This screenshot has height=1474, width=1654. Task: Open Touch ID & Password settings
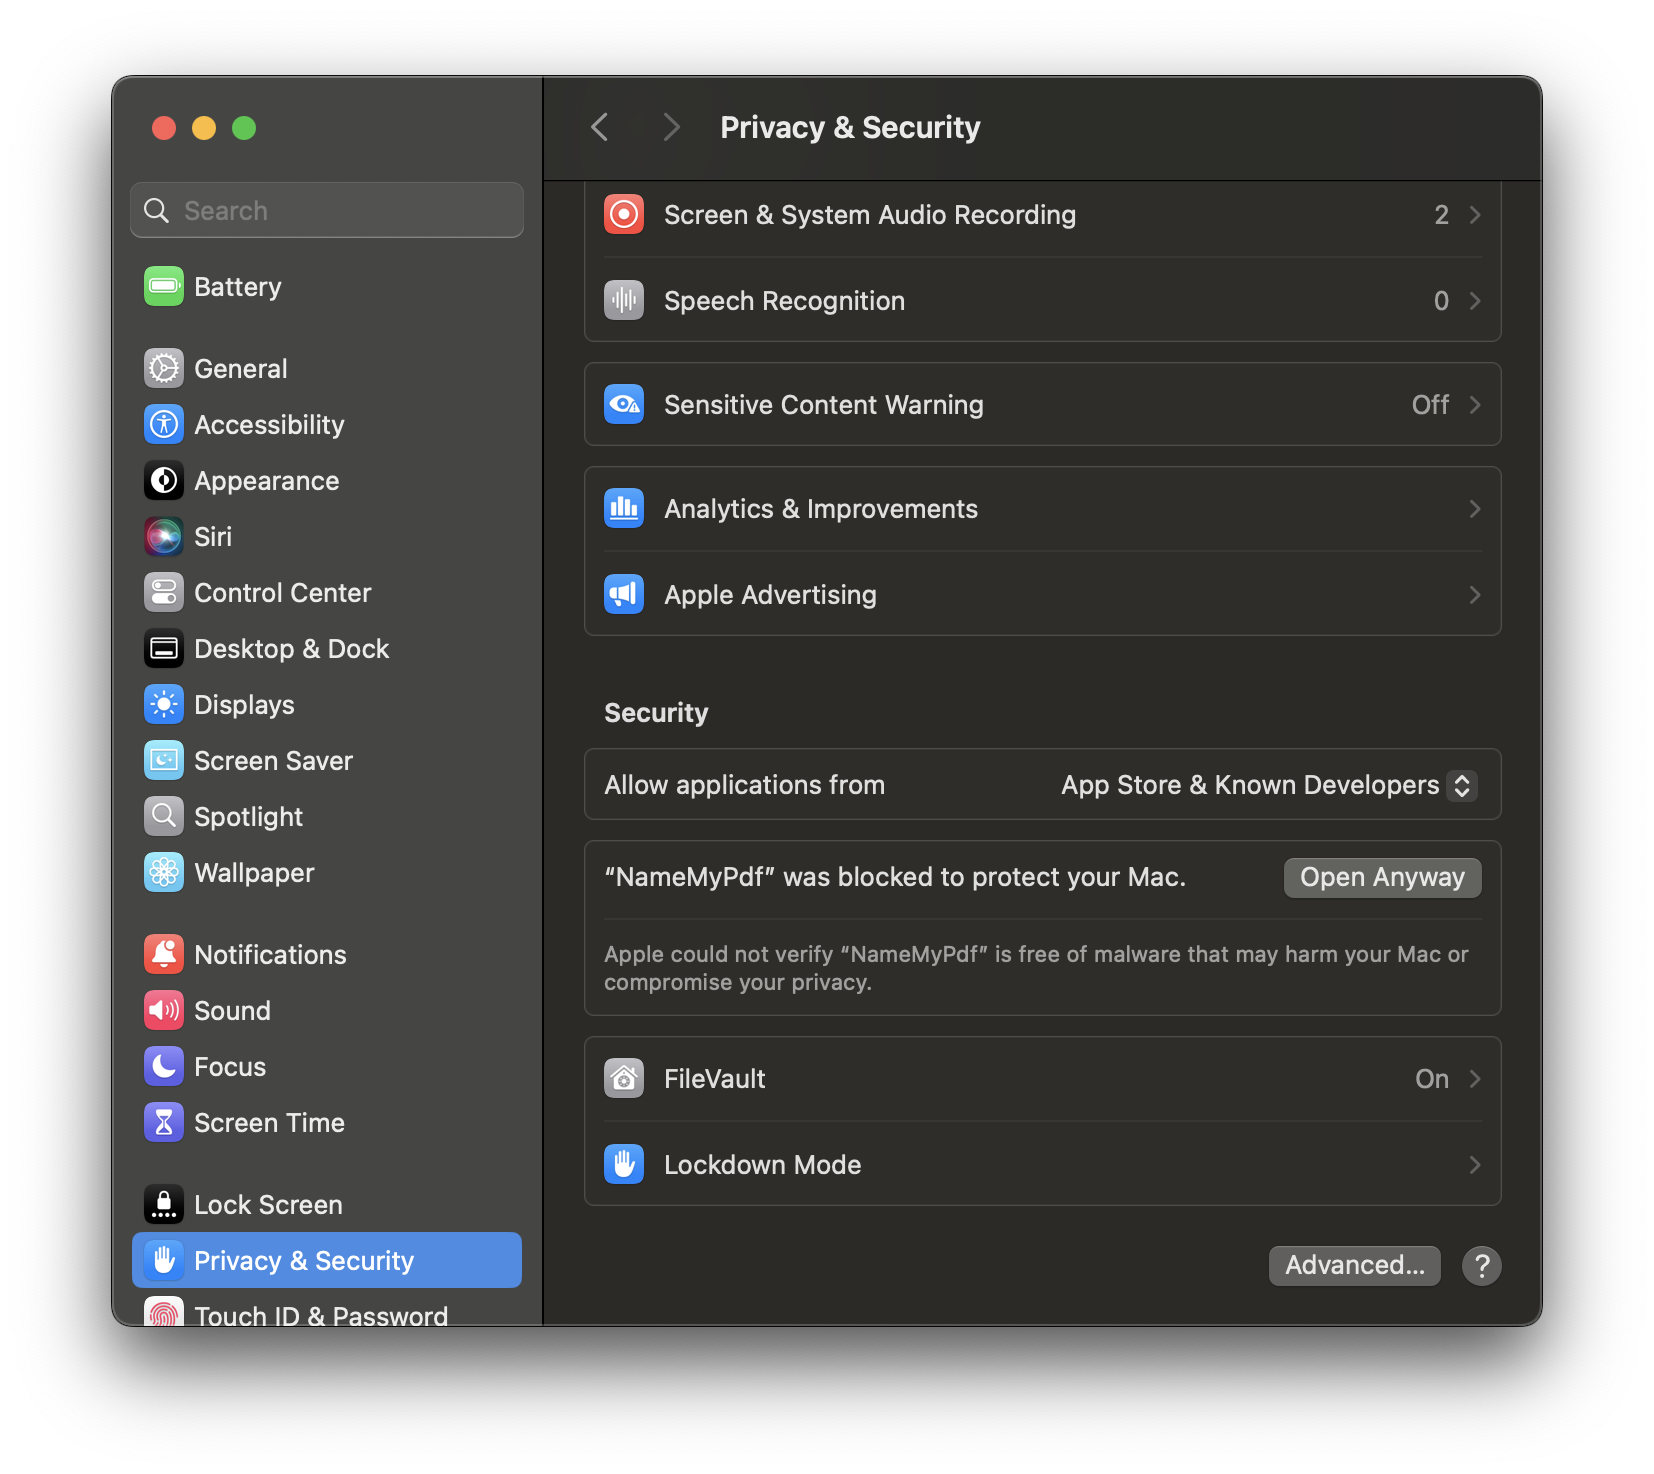tap(320, 1314)
